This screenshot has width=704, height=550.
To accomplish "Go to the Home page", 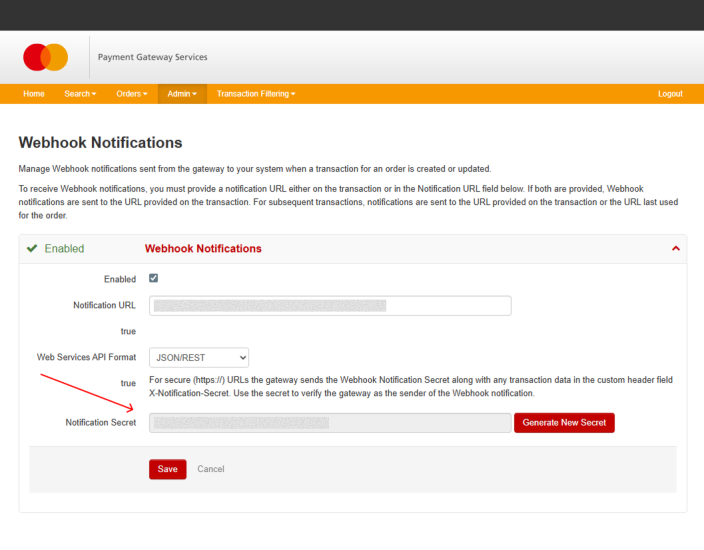I will [34, 94].
